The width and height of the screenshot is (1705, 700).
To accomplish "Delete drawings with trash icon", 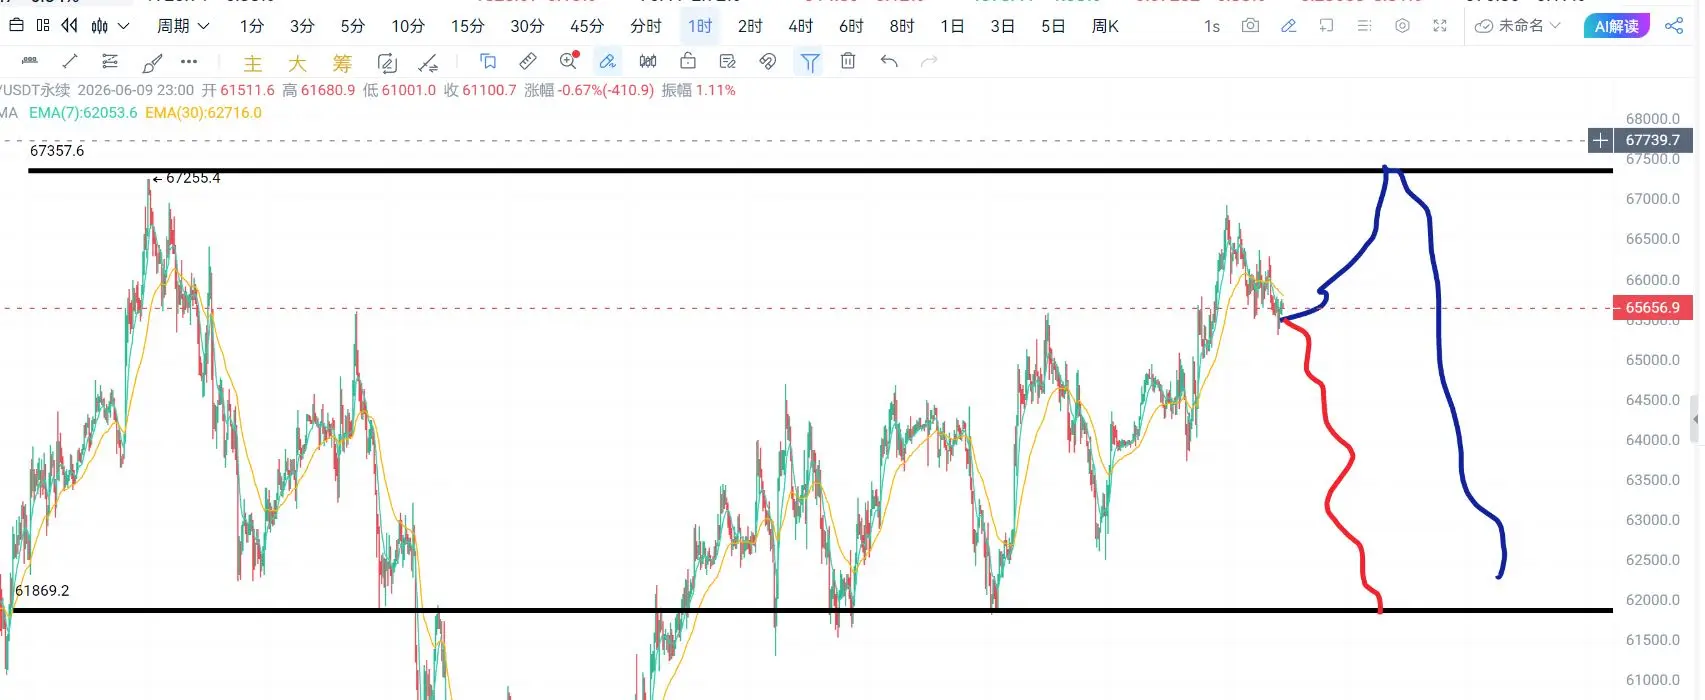I will coord(848,61).
